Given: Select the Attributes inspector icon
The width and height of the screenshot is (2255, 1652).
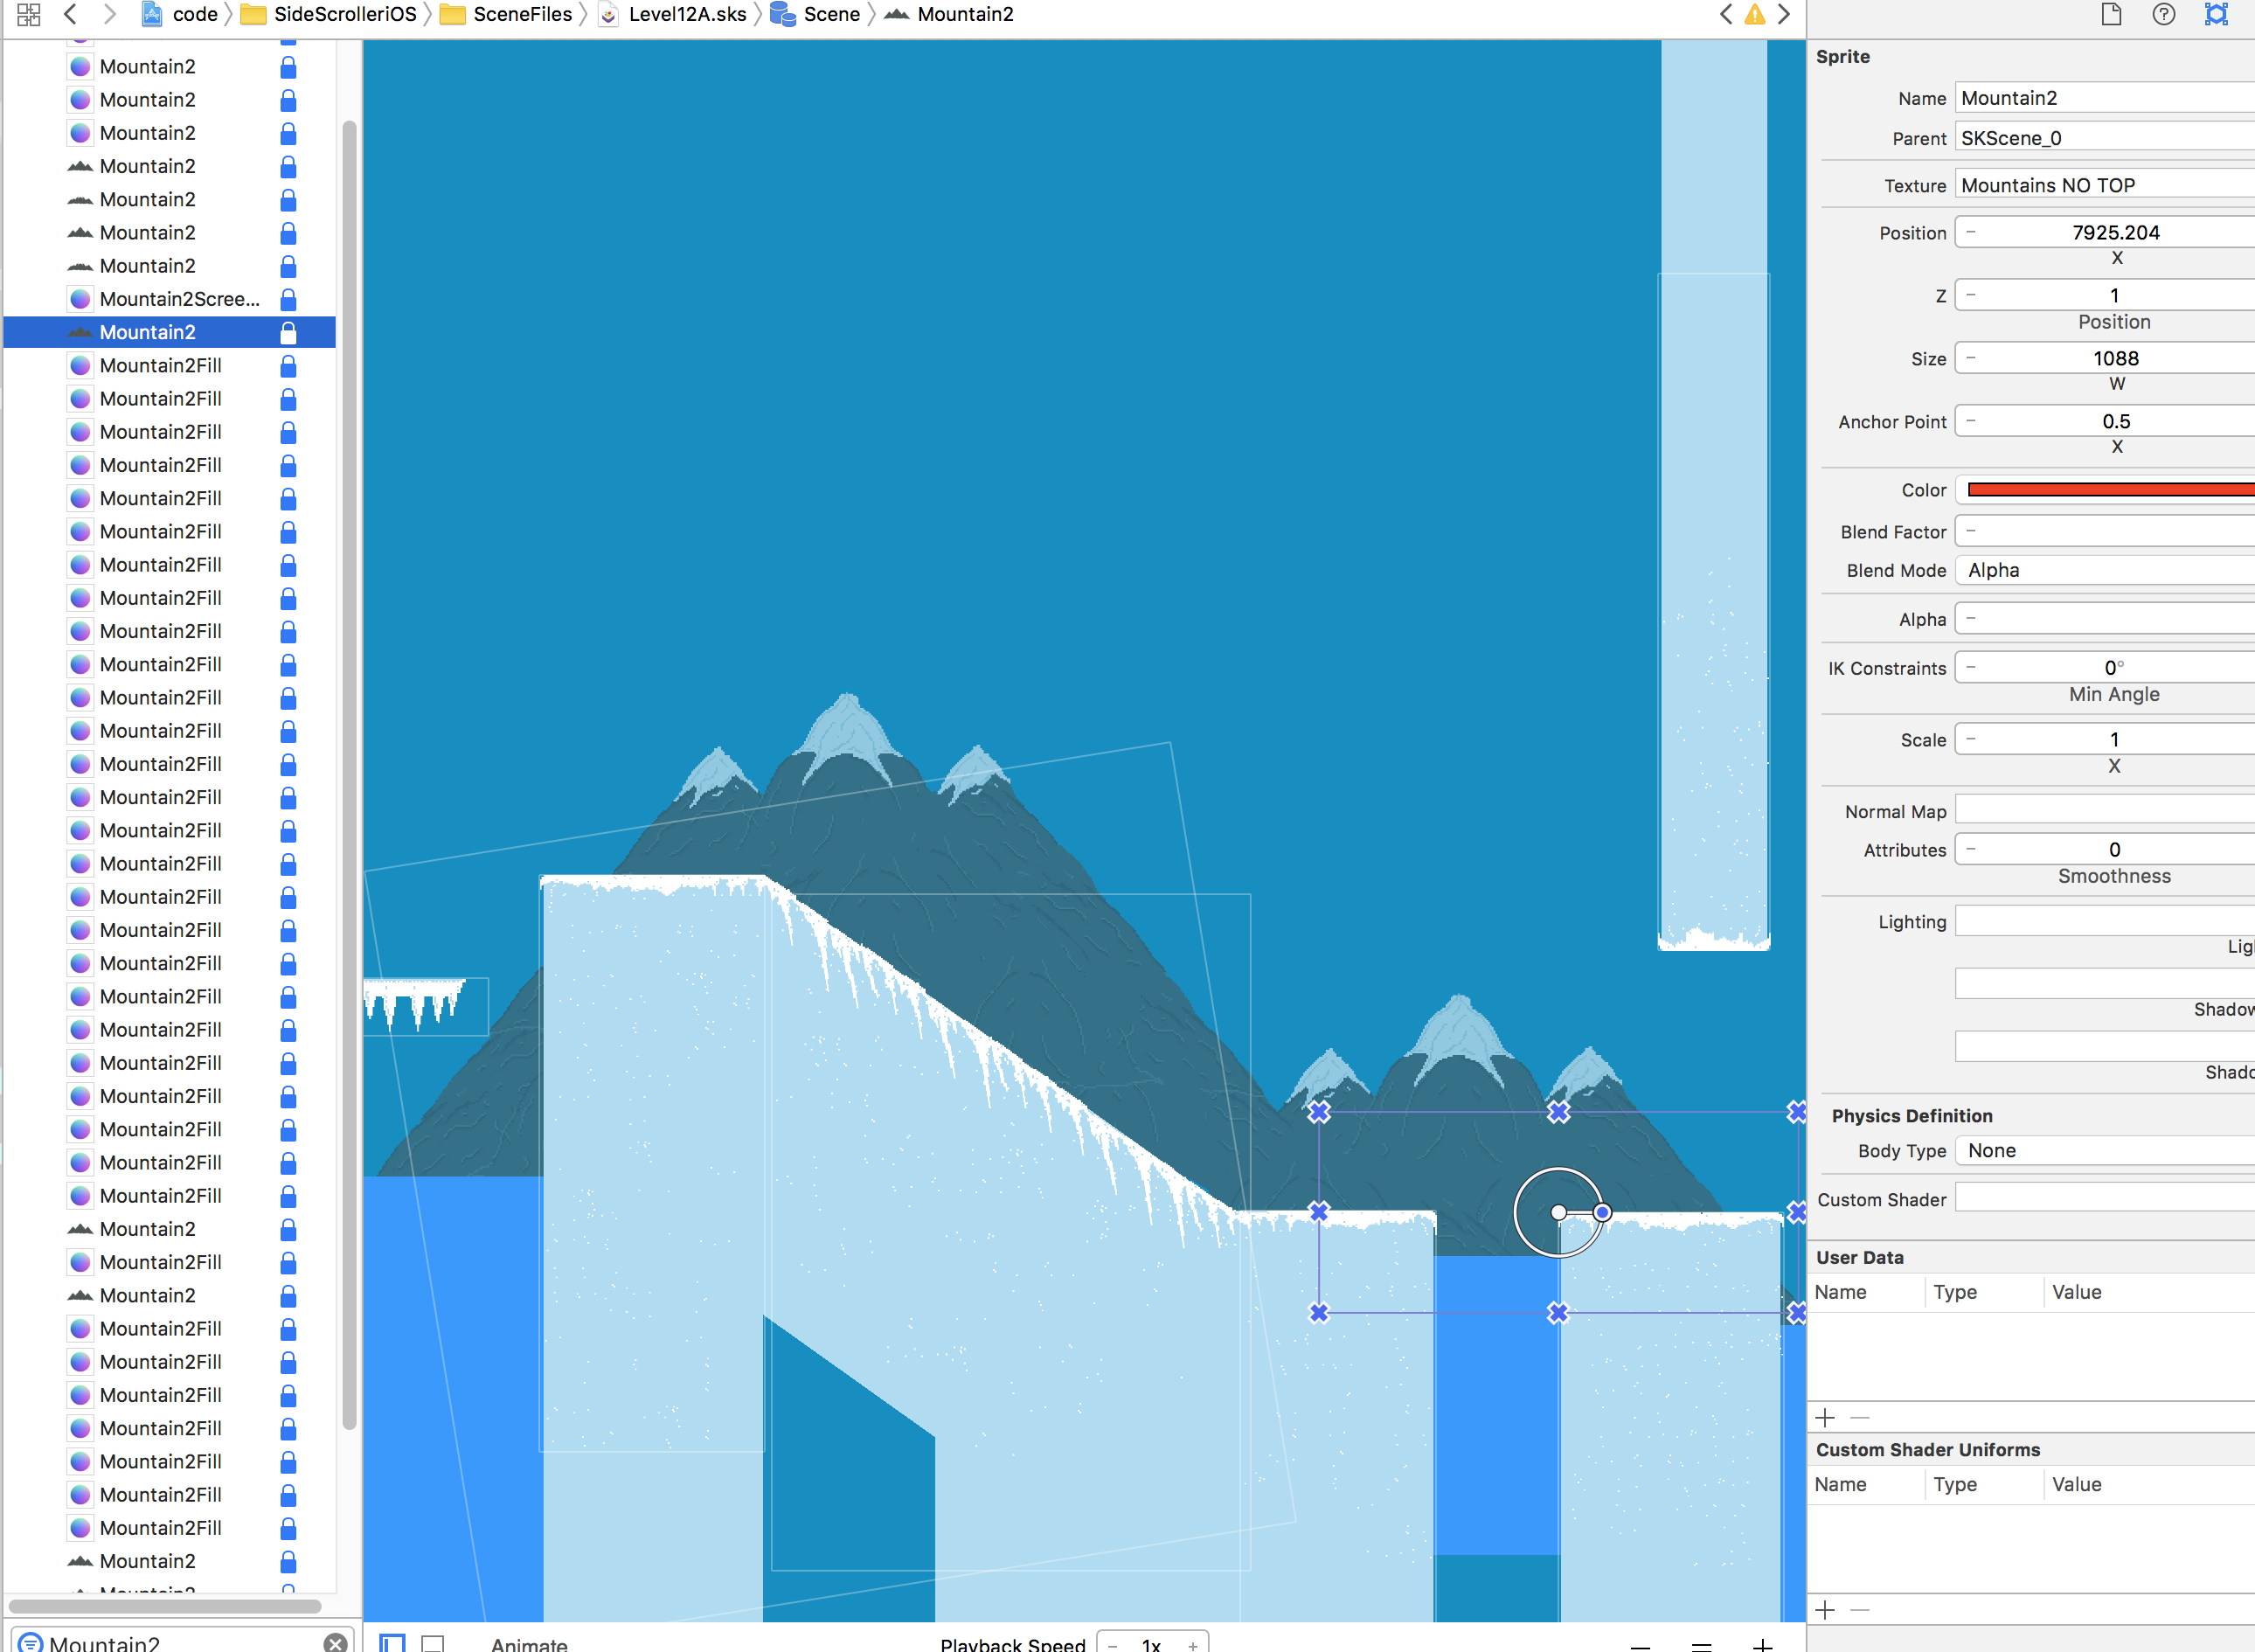Looking at the screenshot, I should (2216, 14).
